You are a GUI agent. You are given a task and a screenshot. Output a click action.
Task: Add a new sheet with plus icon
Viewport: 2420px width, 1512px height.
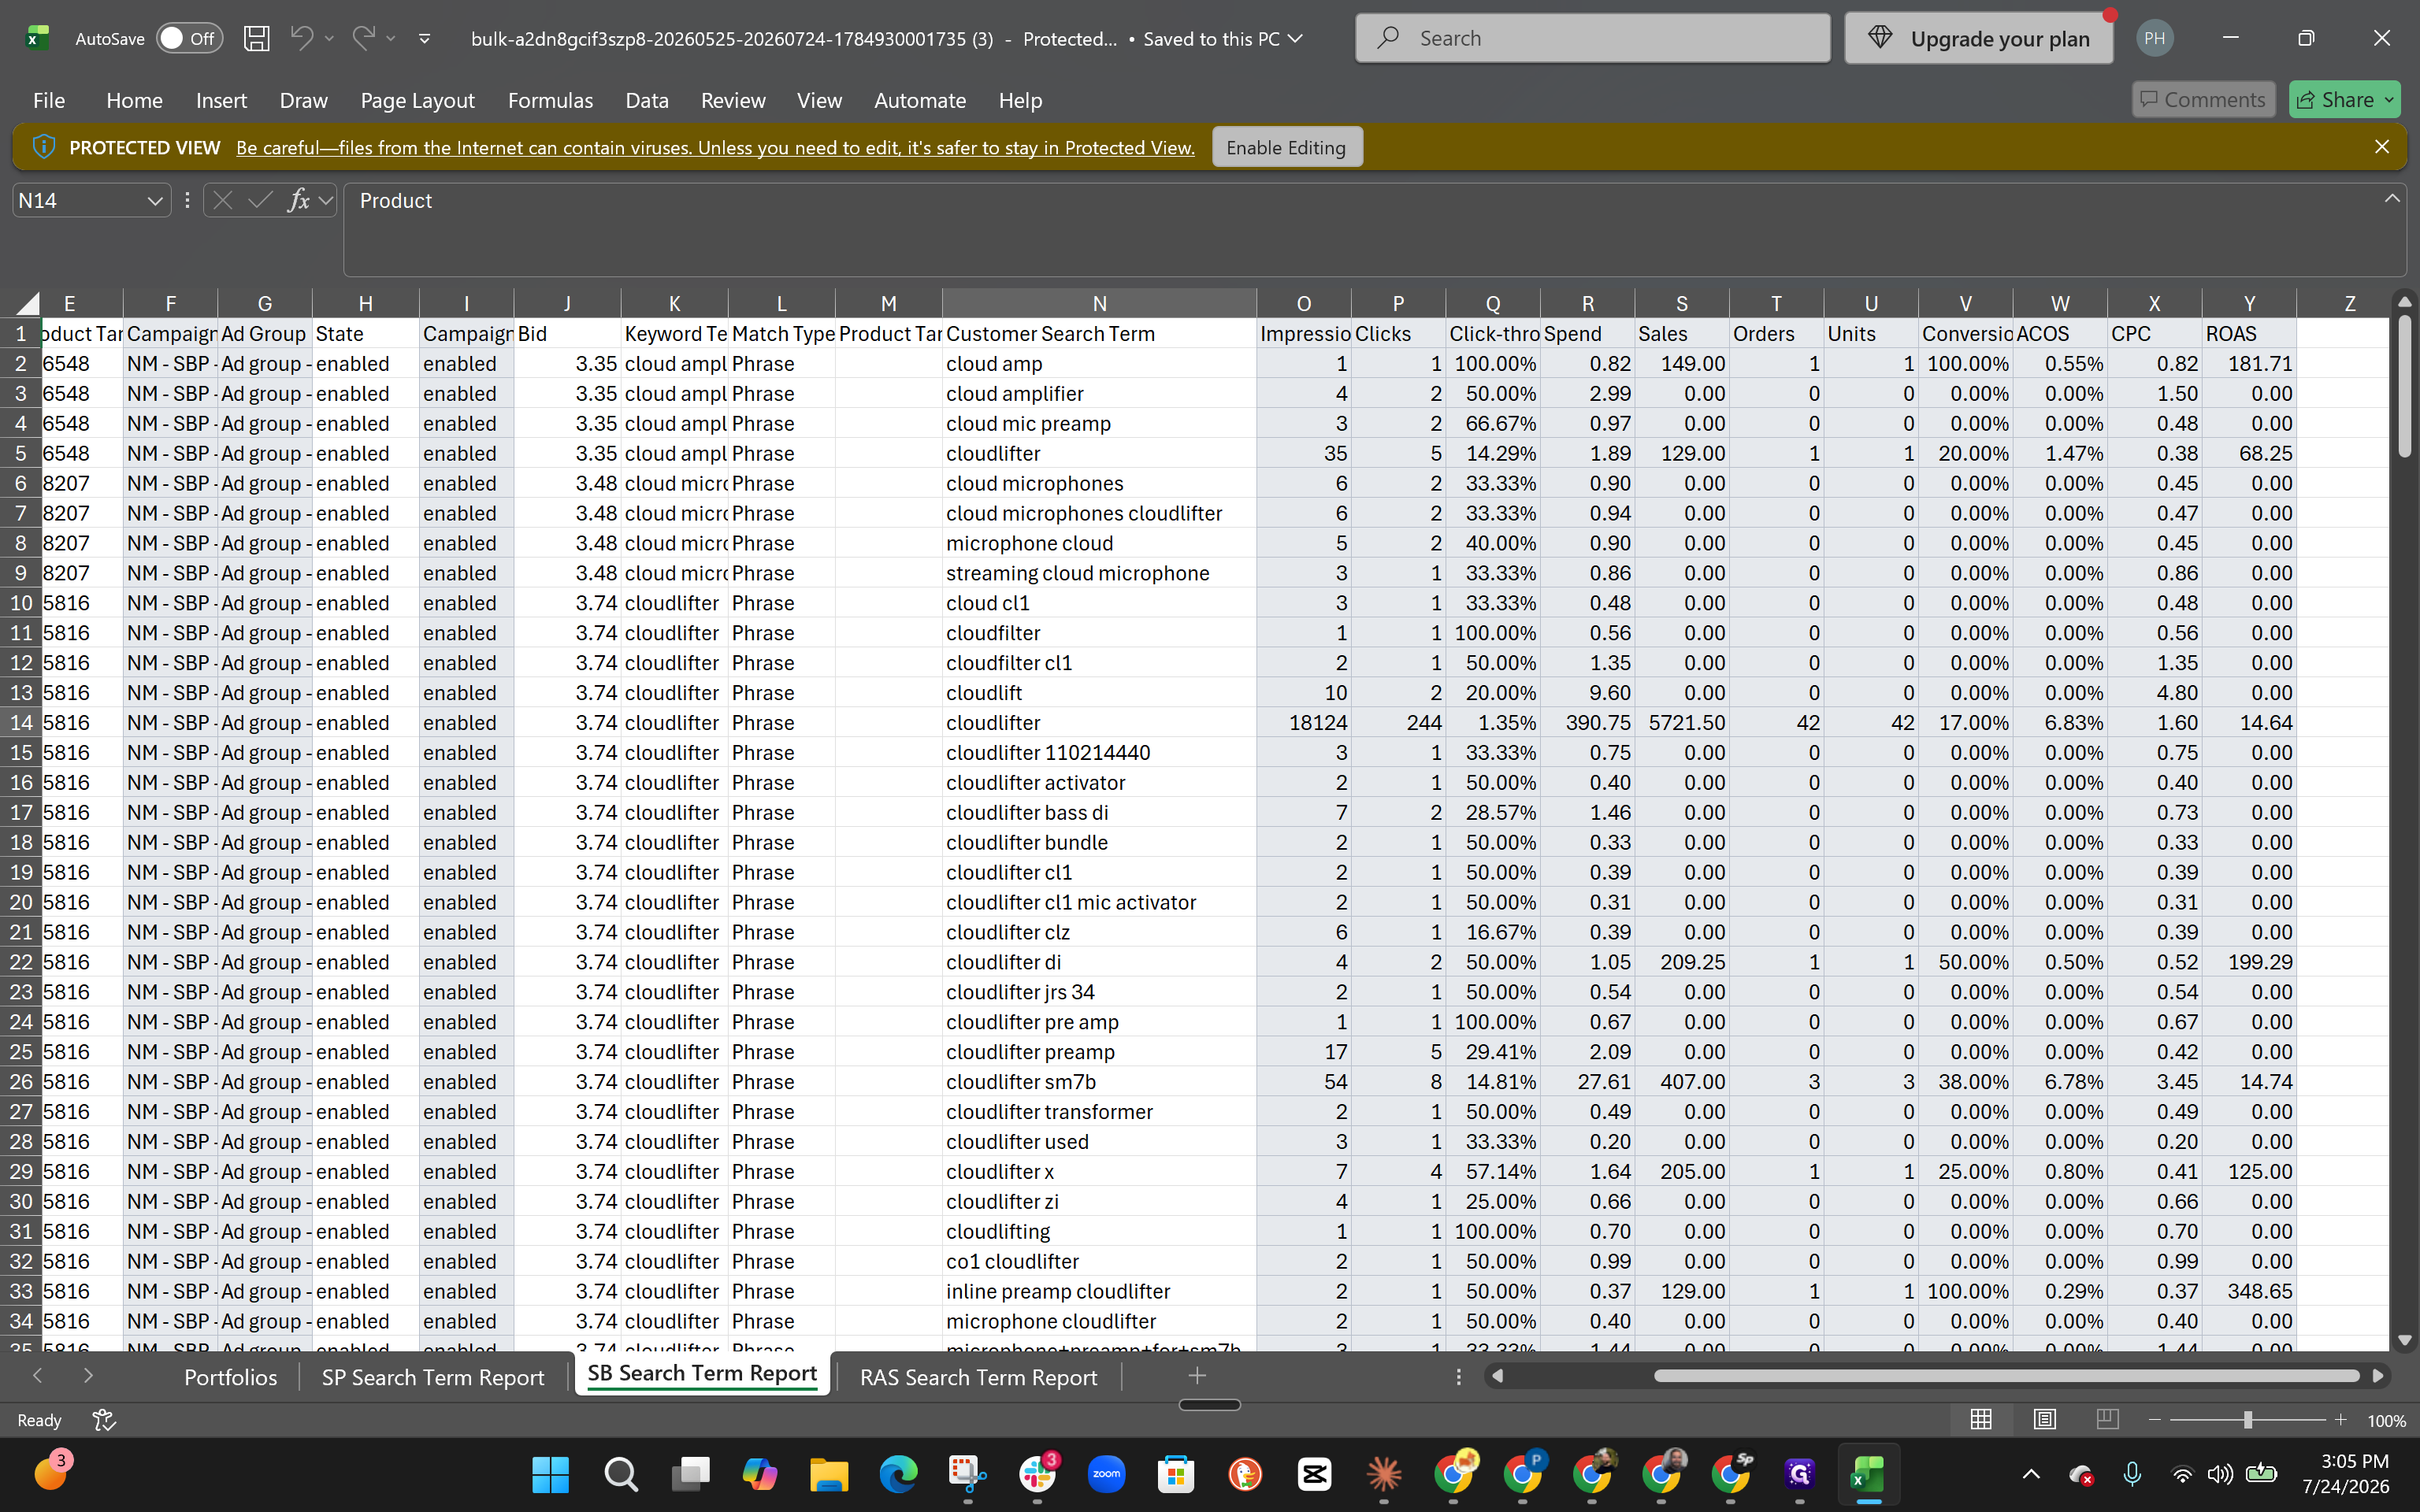1197,1376
